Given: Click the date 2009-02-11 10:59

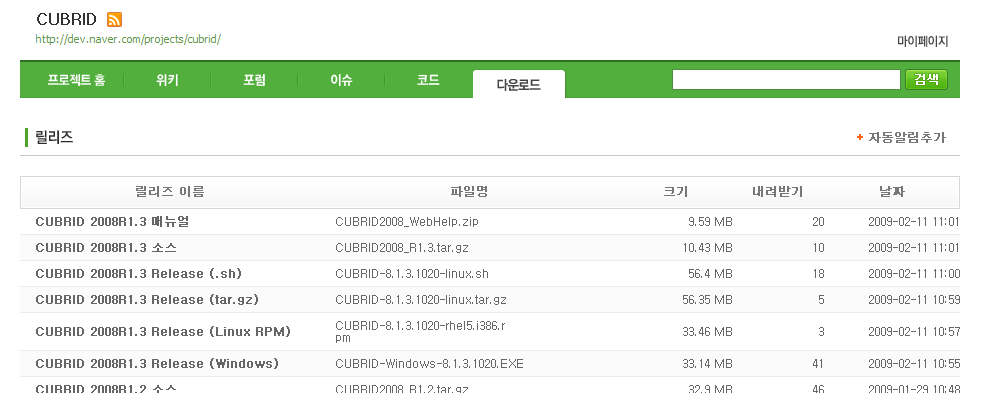Looking at the screenshot, I should pyautogui.click(x=914, y=299).
